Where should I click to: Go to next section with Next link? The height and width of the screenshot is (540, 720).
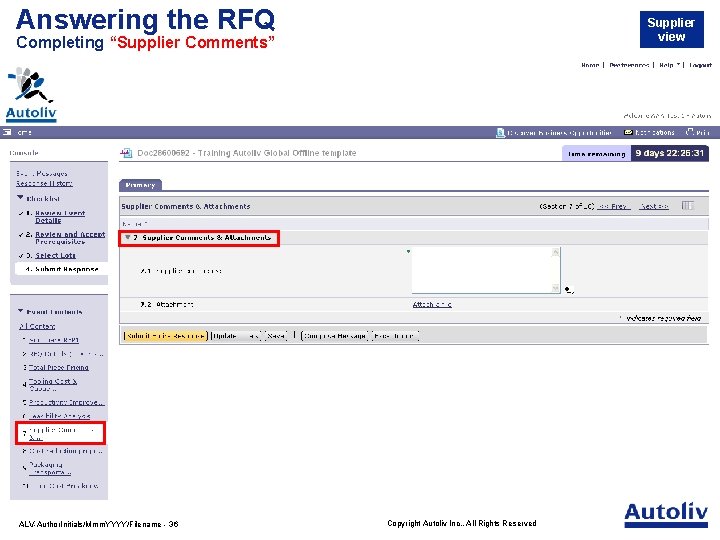click(x=654, y=207)
